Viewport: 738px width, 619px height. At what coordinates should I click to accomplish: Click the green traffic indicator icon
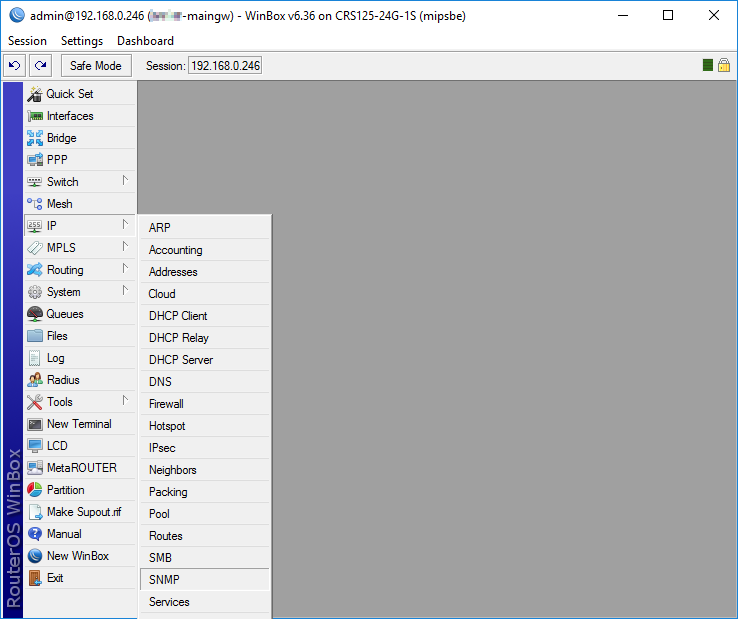click(707, 65)
